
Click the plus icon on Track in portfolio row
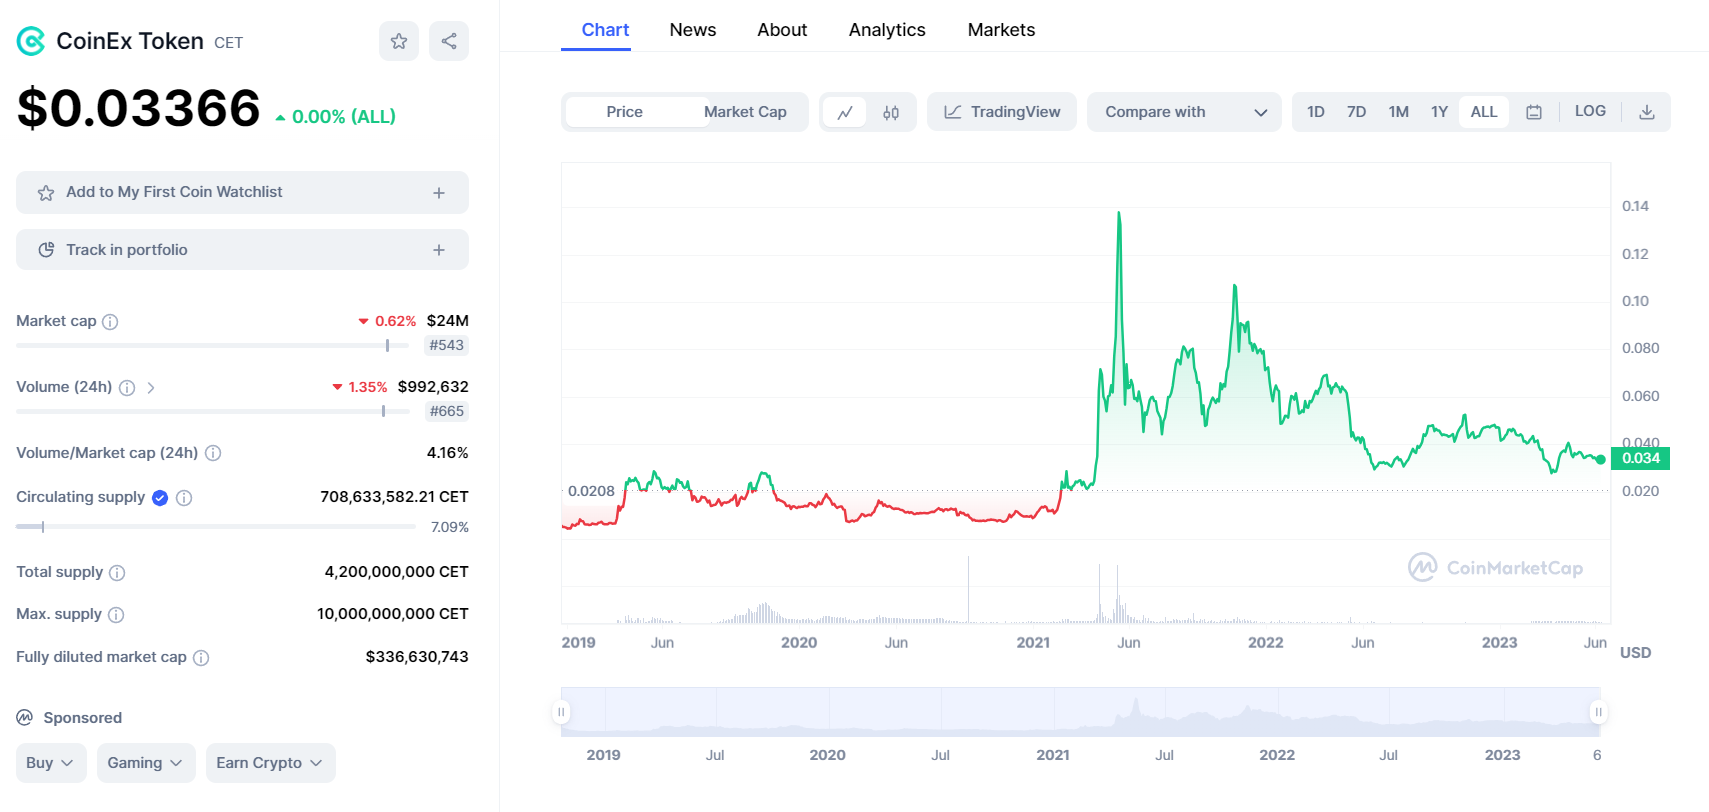click(x=439, y=250)
